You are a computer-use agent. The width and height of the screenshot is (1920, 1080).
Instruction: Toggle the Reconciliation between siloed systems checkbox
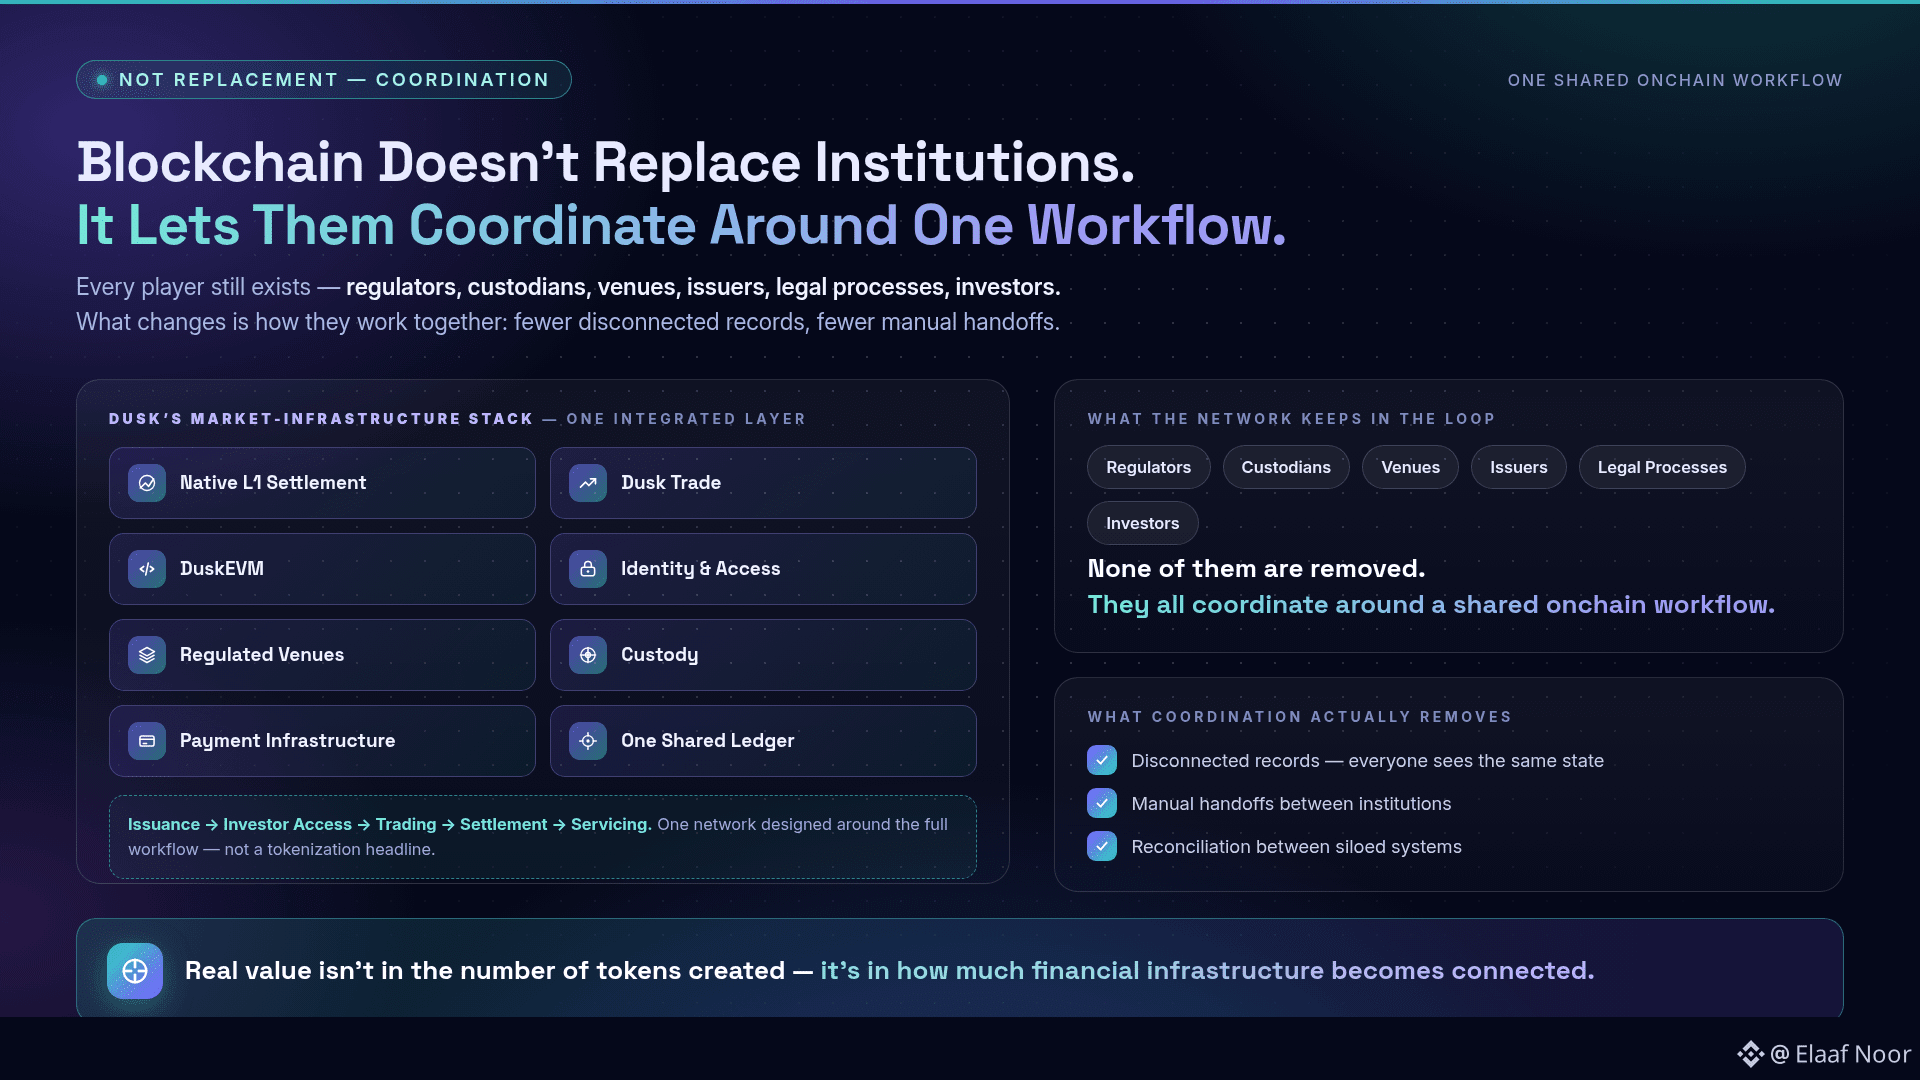(x=1102, y=847)
